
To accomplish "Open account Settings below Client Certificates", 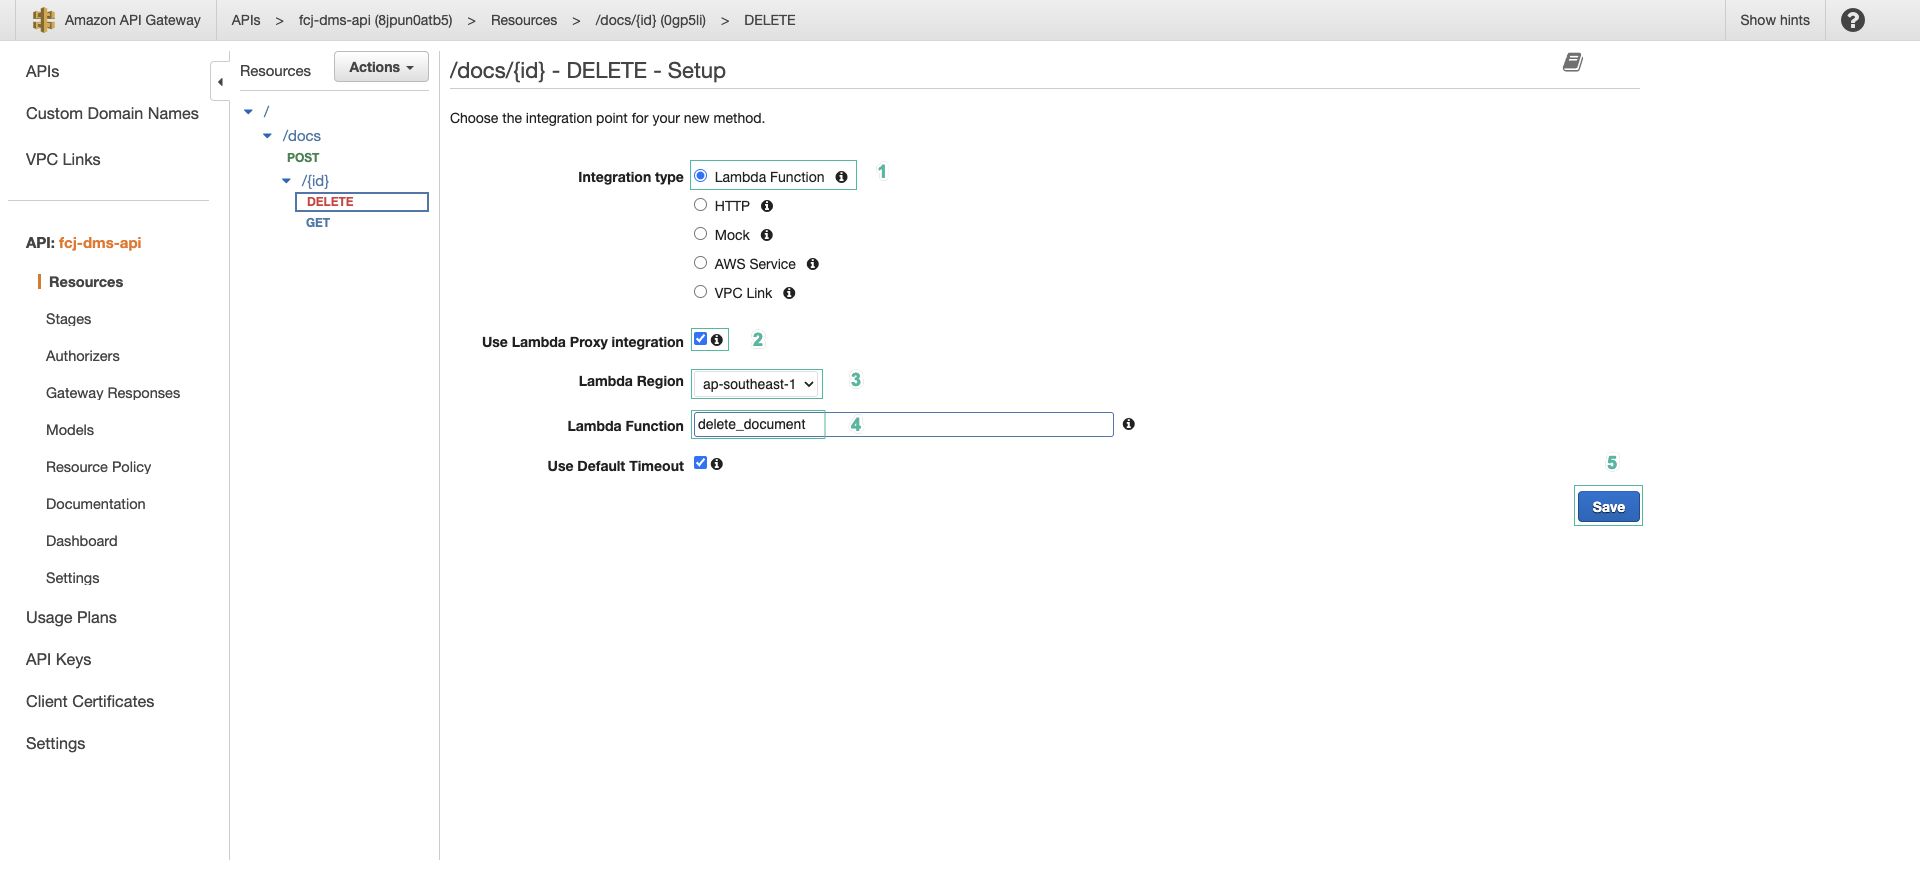I will 56,743.
